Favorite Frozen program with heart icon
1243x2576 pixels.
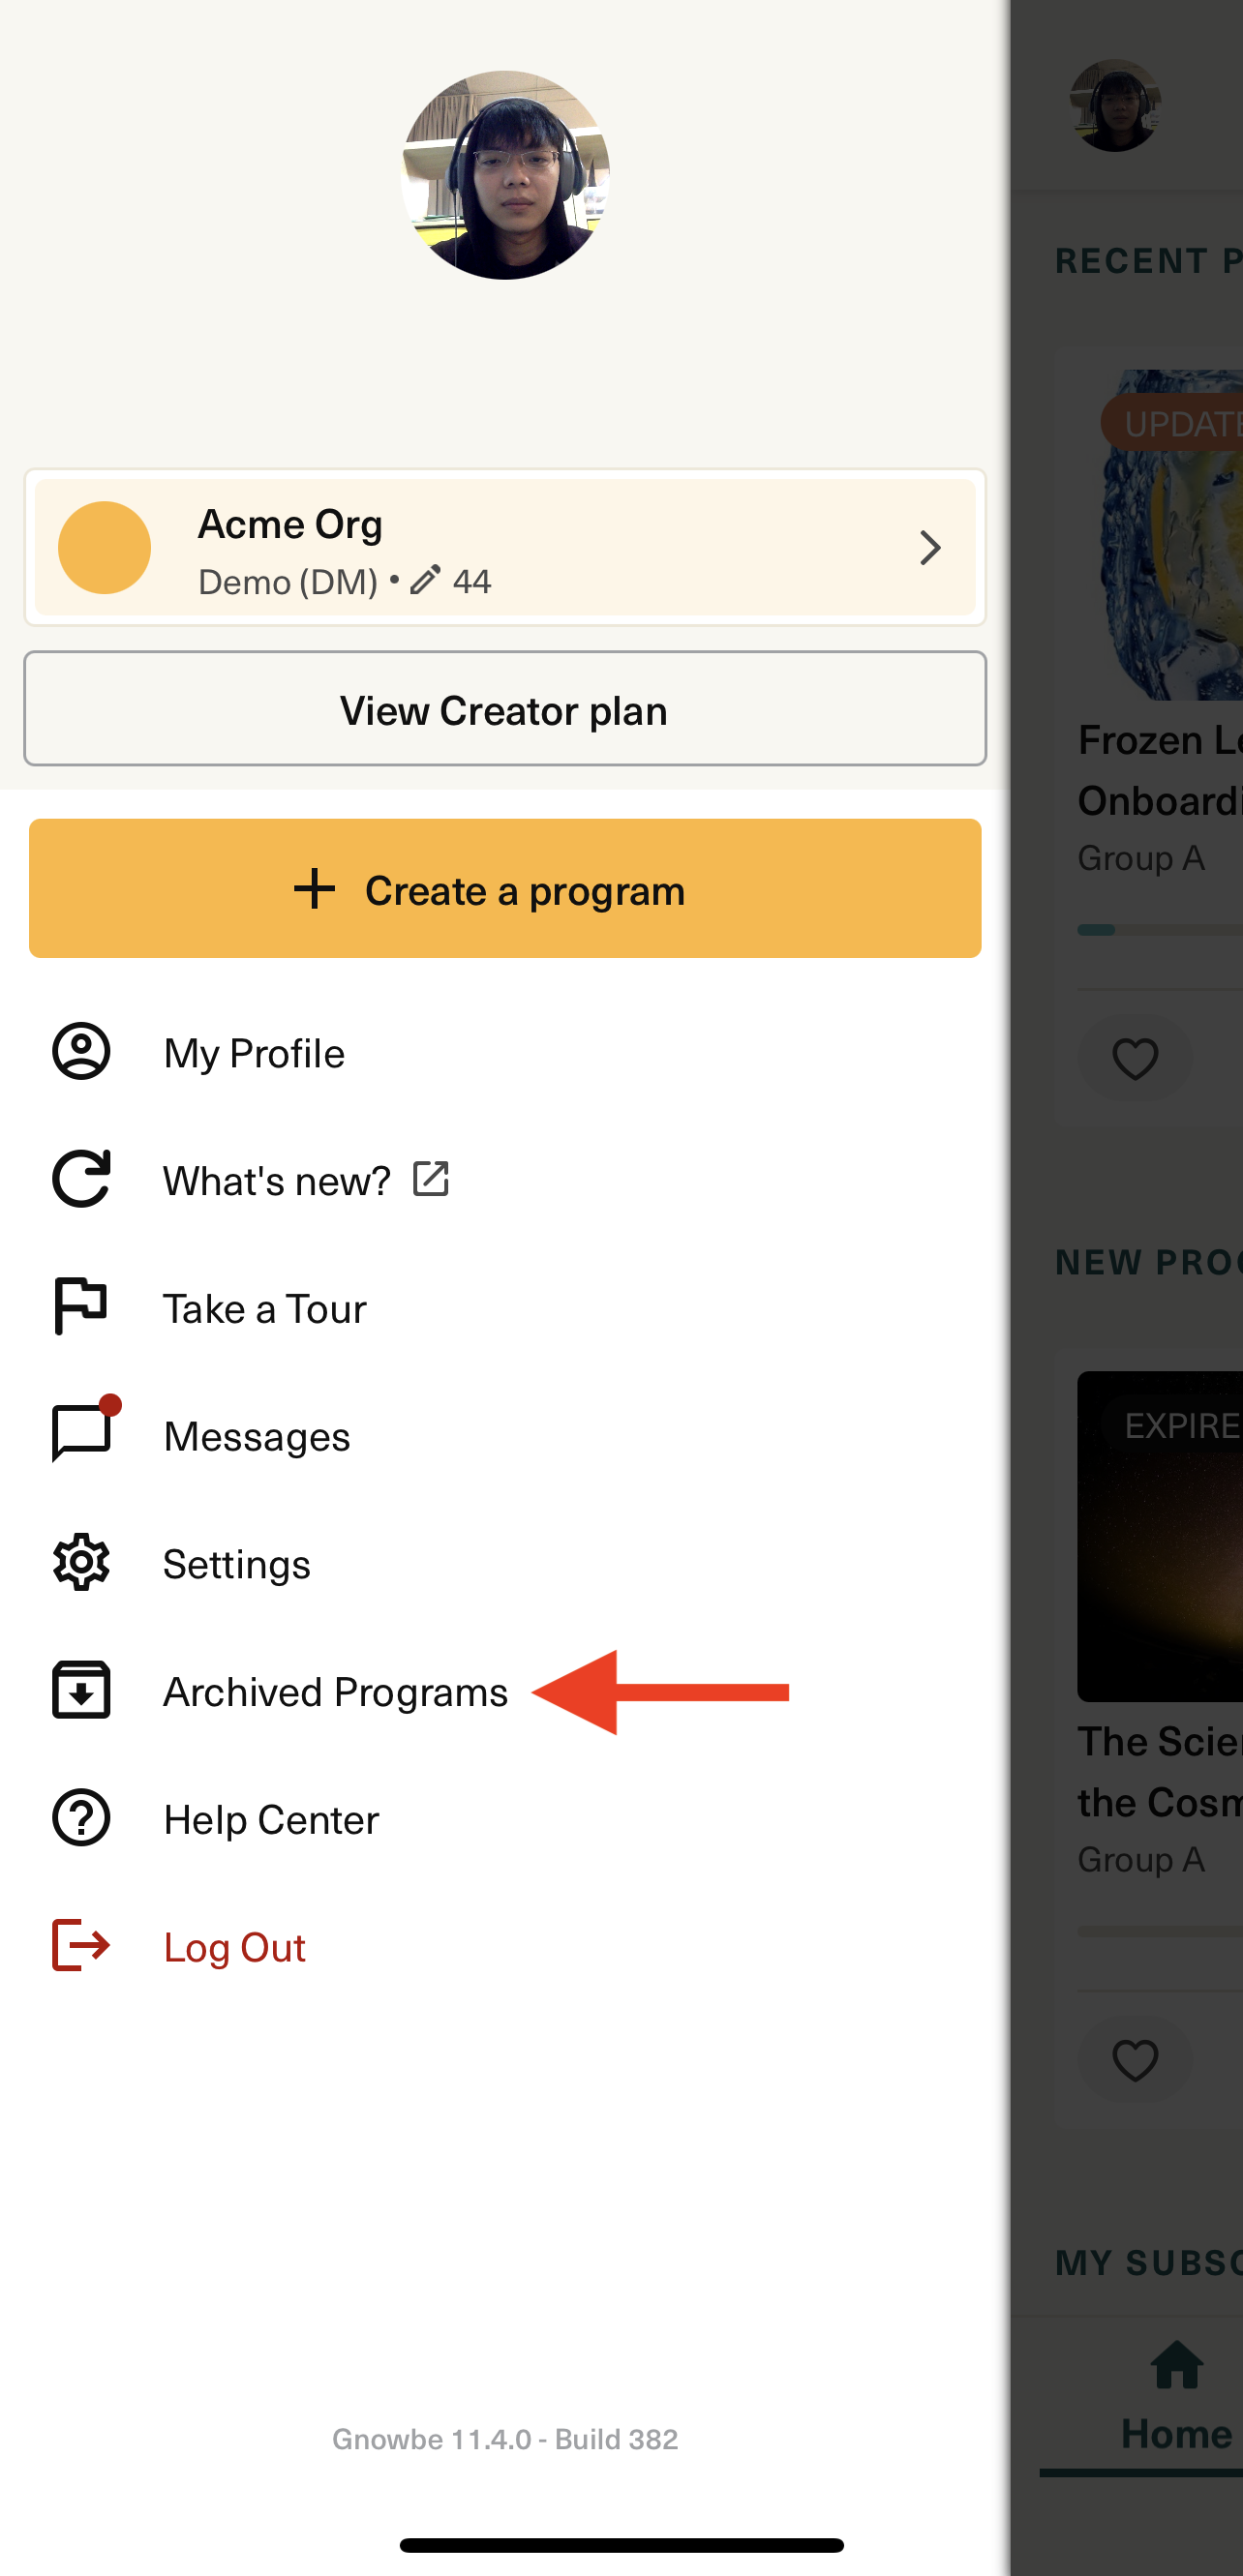(1135, 1059)
